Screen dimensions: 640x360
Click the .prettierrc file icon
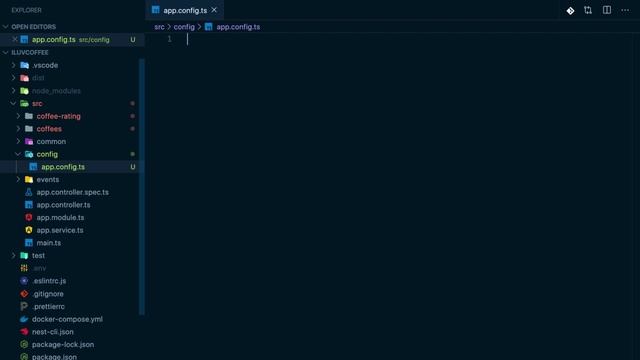[x=24, y=306]
